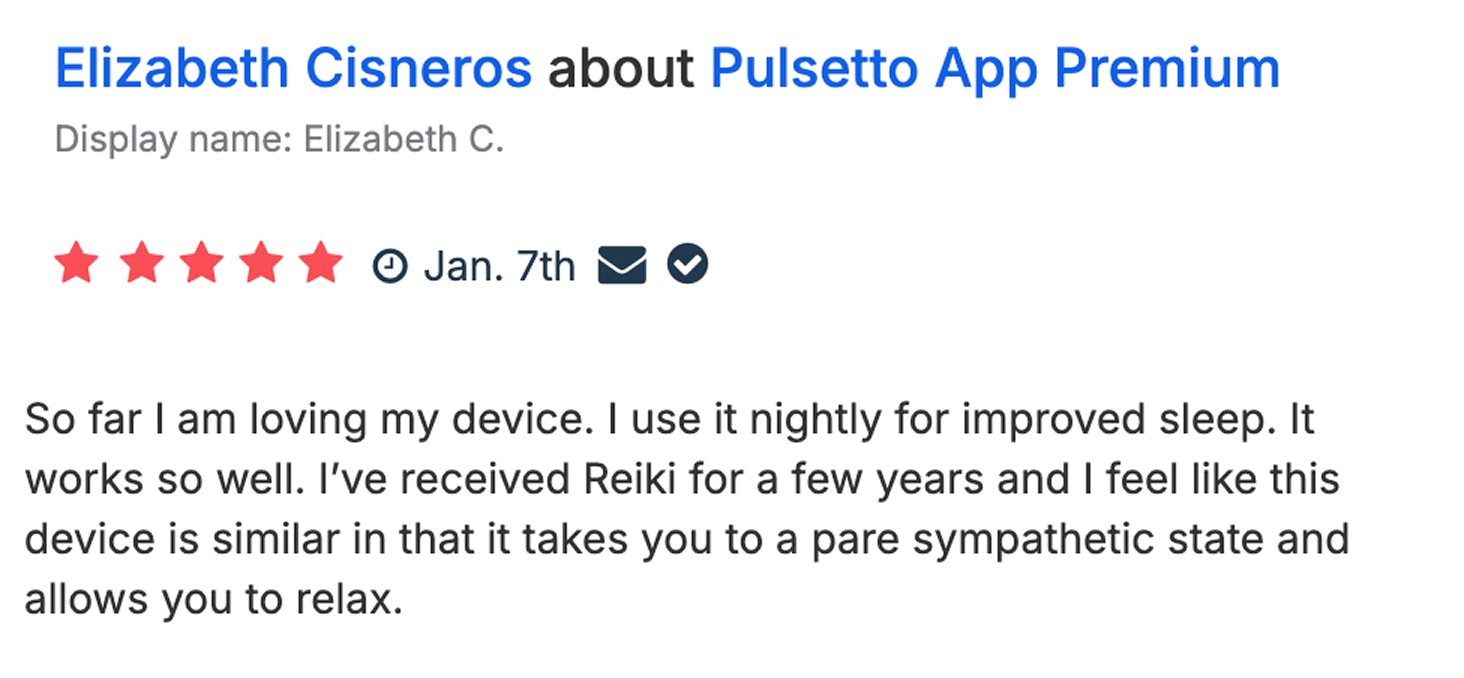Viewport: 1464px width, 678px height.
Task: Click the third rating star
Action: pyautogui.click(x=202, y=265)
